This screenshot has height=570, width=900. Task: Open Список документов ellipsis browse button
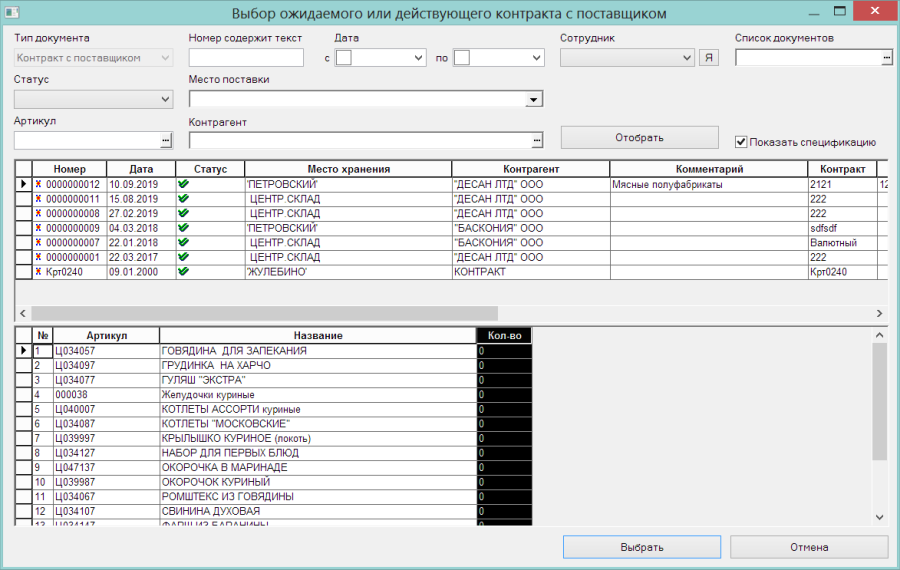click(887, 57)
